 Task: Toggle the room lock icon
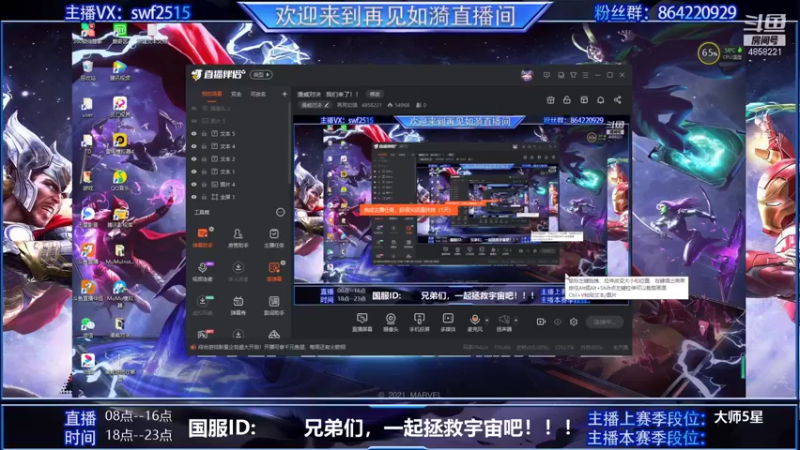(x=567, y=100)
